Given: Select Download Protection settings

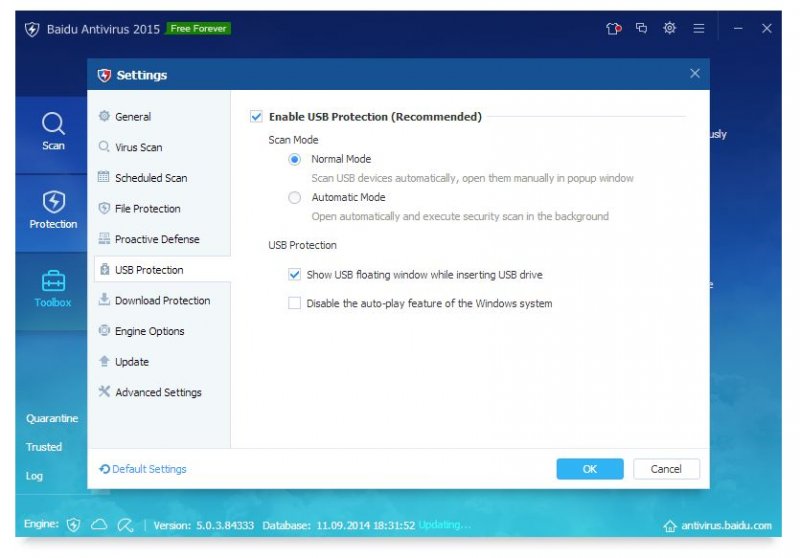Looking at the screenshot, I should click(x=162, y=300).
